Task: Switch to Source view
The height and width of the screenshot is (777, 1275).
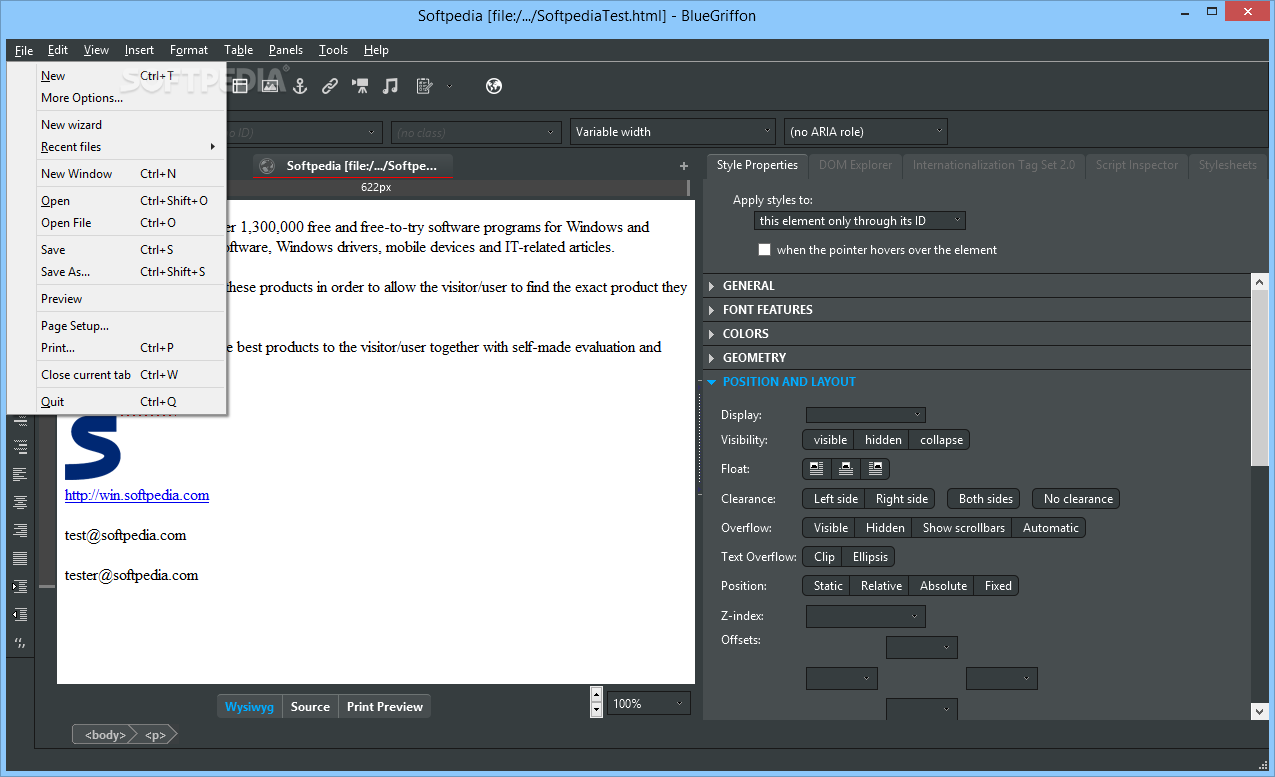Action: click(x=310, y=707)
